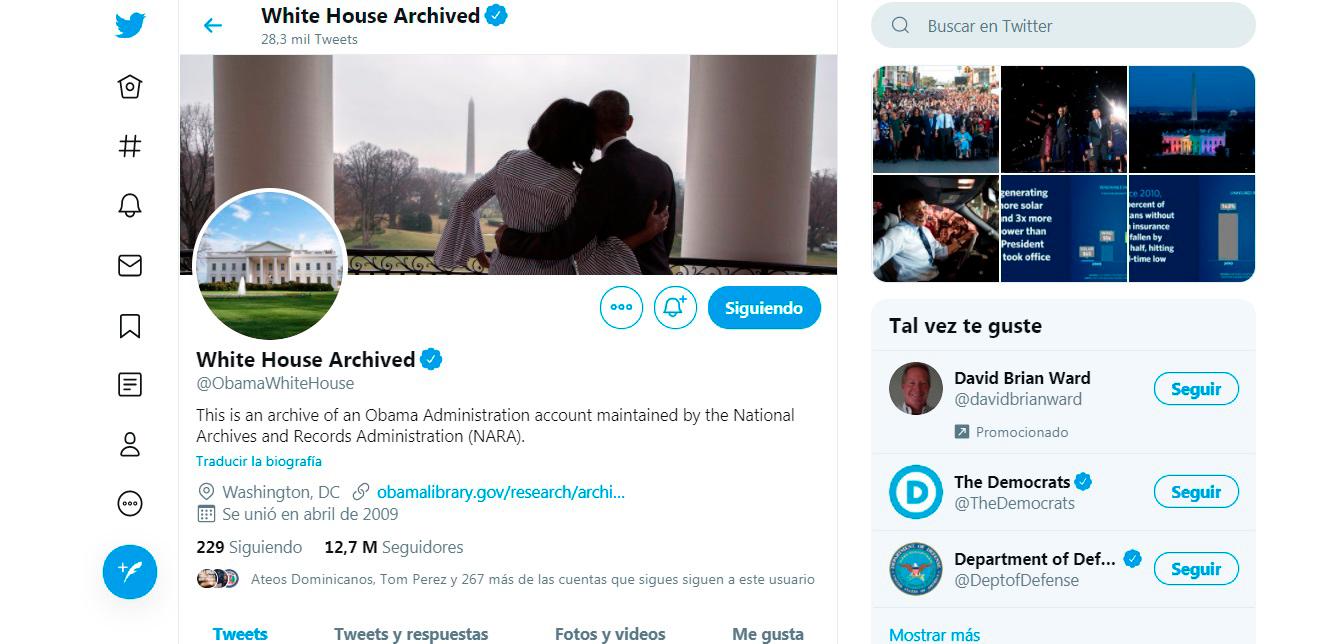This screenshot has height=644, width=1324.
Task: Expand sidebar More options circle icon
Action: (130, 503)
